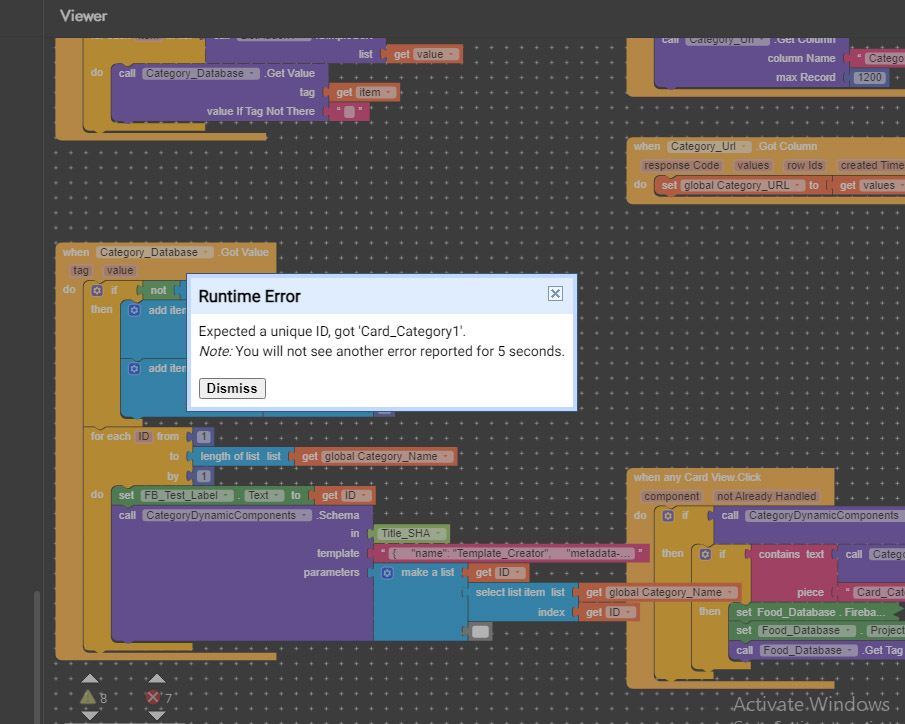
Task: Click the 1200 max Record number
Action: (869, 77)
